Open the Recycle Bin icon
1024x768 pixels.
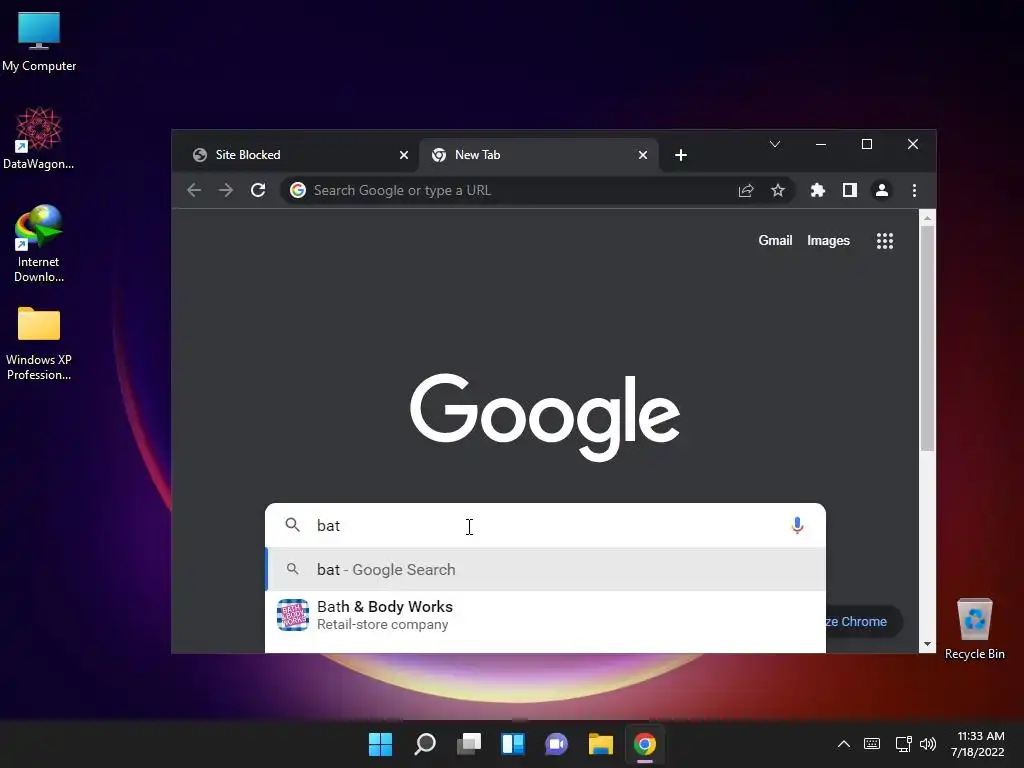click(x=974, y=629)
